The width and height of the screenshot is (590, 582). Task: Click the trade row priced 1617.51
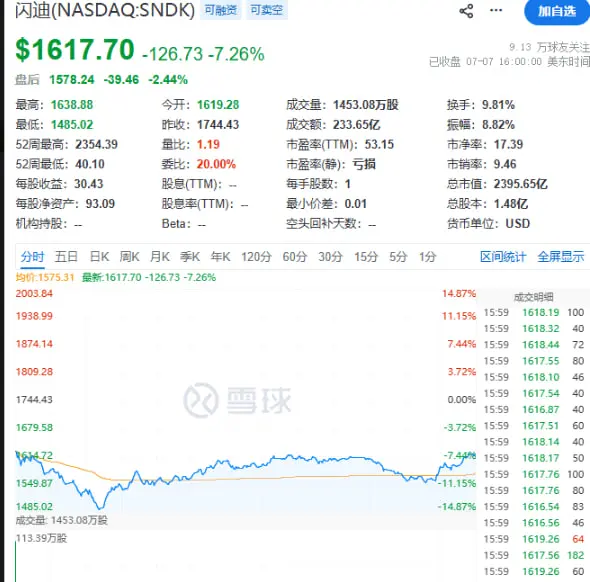click(x=534, y=426)
